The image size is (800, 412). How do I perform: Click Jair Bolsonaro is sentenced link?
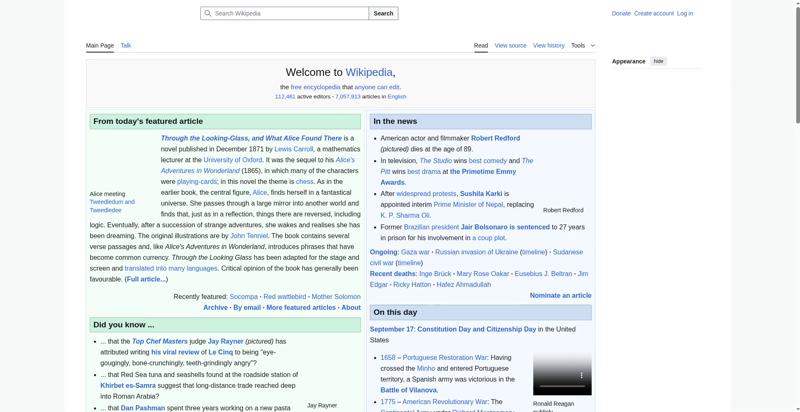(x=505, y=227)
